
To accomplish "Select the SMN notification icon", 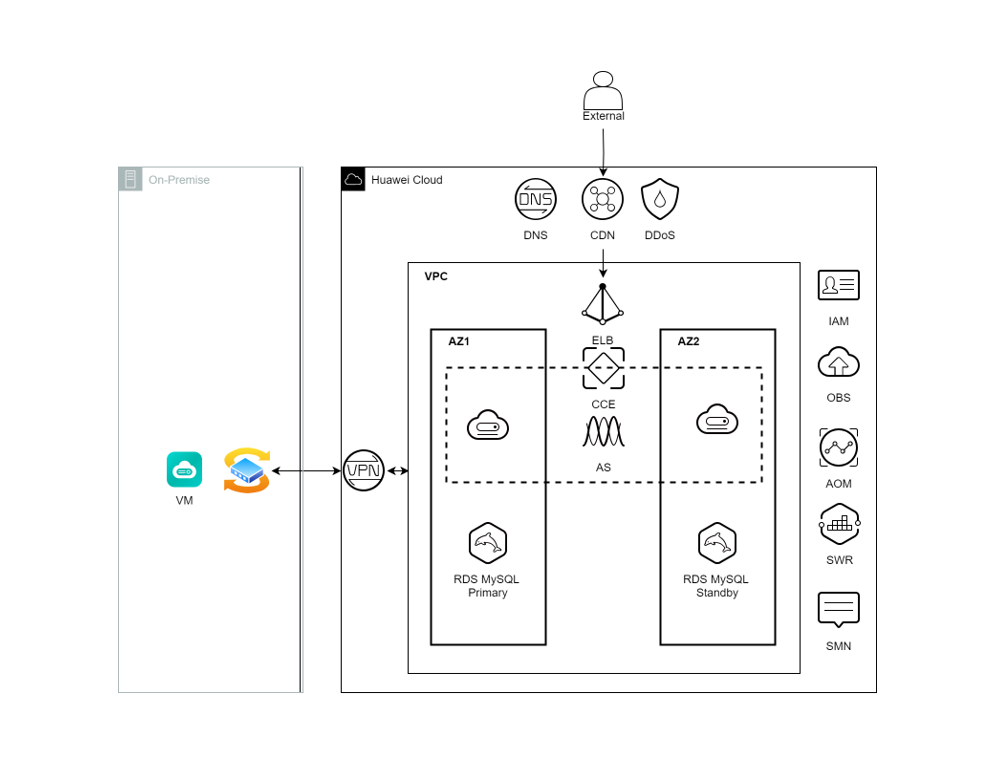I will [x=838, y=610].
